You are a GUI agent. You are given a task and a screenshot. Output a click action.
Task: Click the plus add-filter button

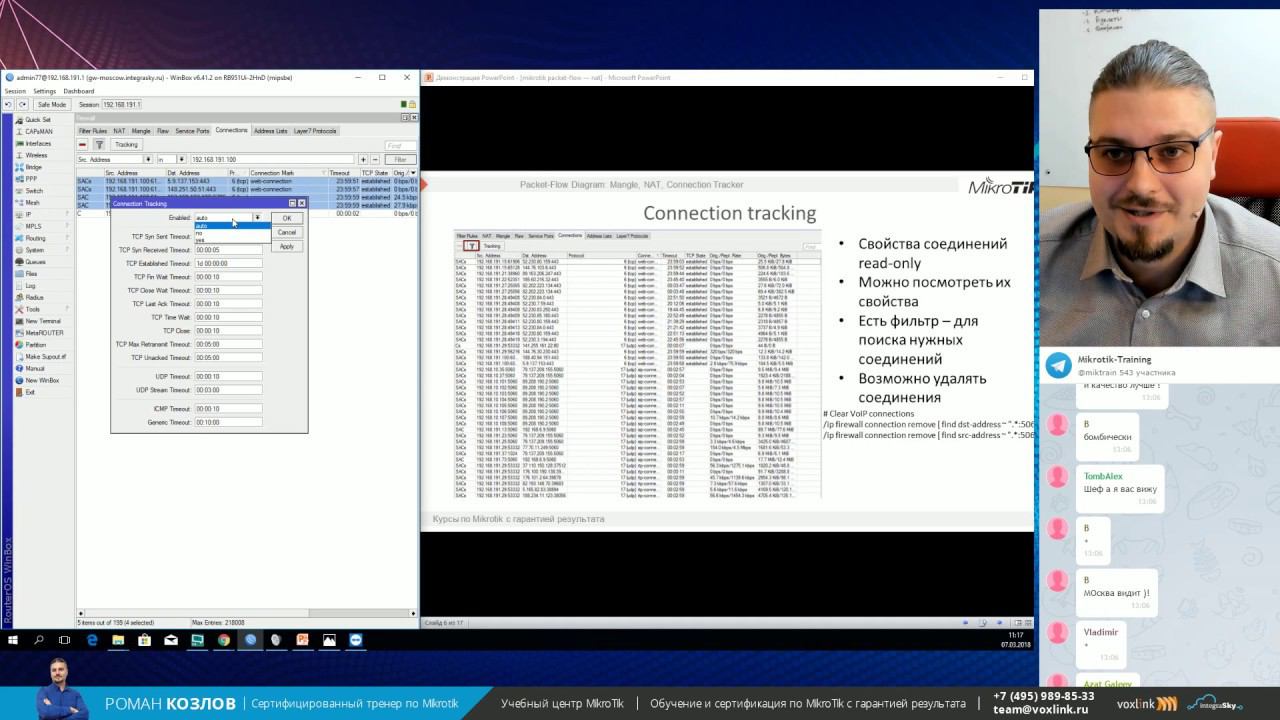[363, 159]
